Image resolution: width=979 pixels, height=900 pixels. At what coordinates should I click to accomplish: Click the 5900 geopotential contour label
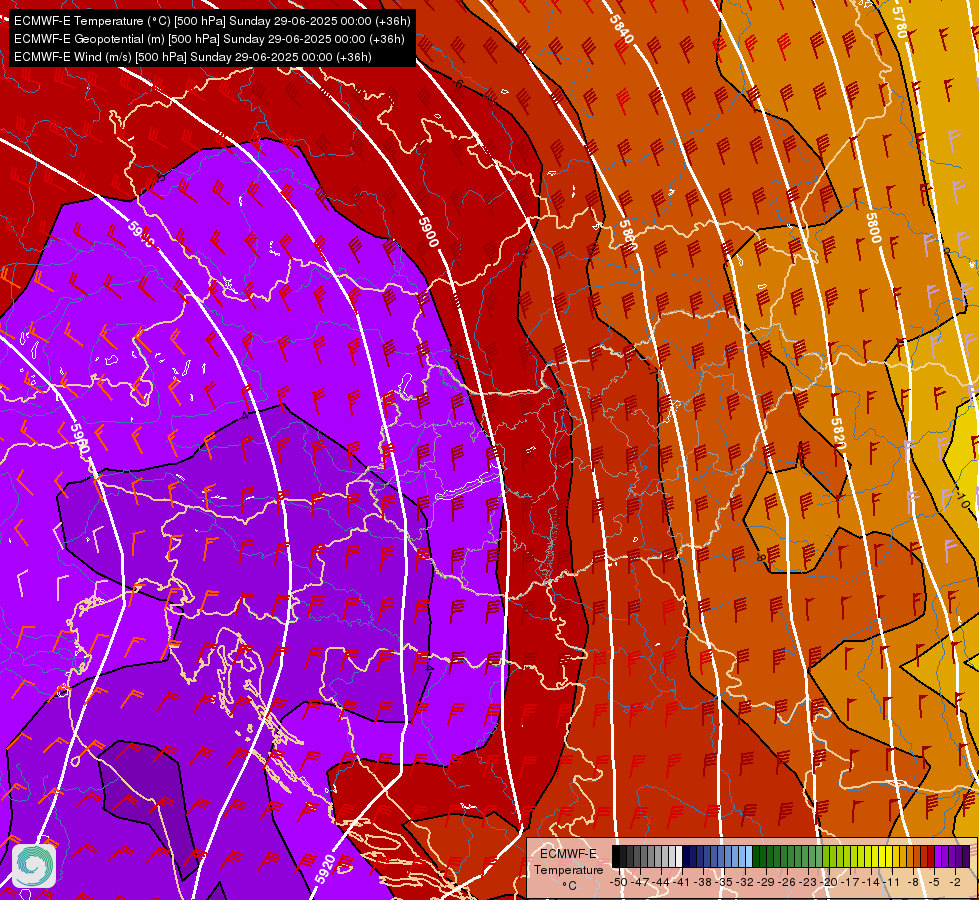[x=428, y=232]
